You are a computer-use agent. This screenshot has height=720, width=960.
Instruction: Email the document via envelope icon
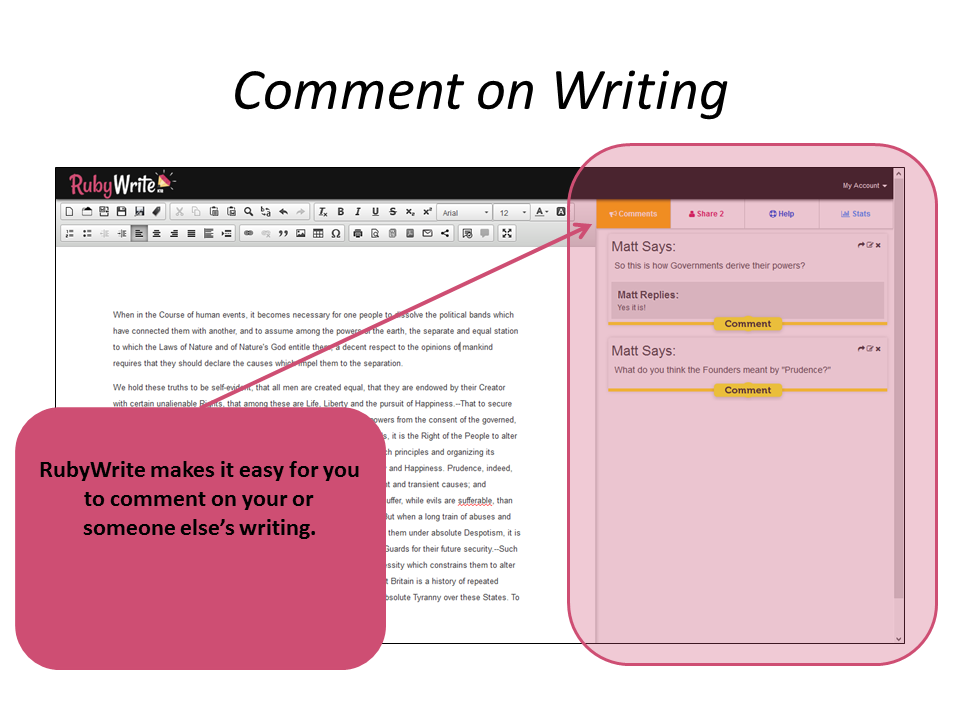[427, 233]
